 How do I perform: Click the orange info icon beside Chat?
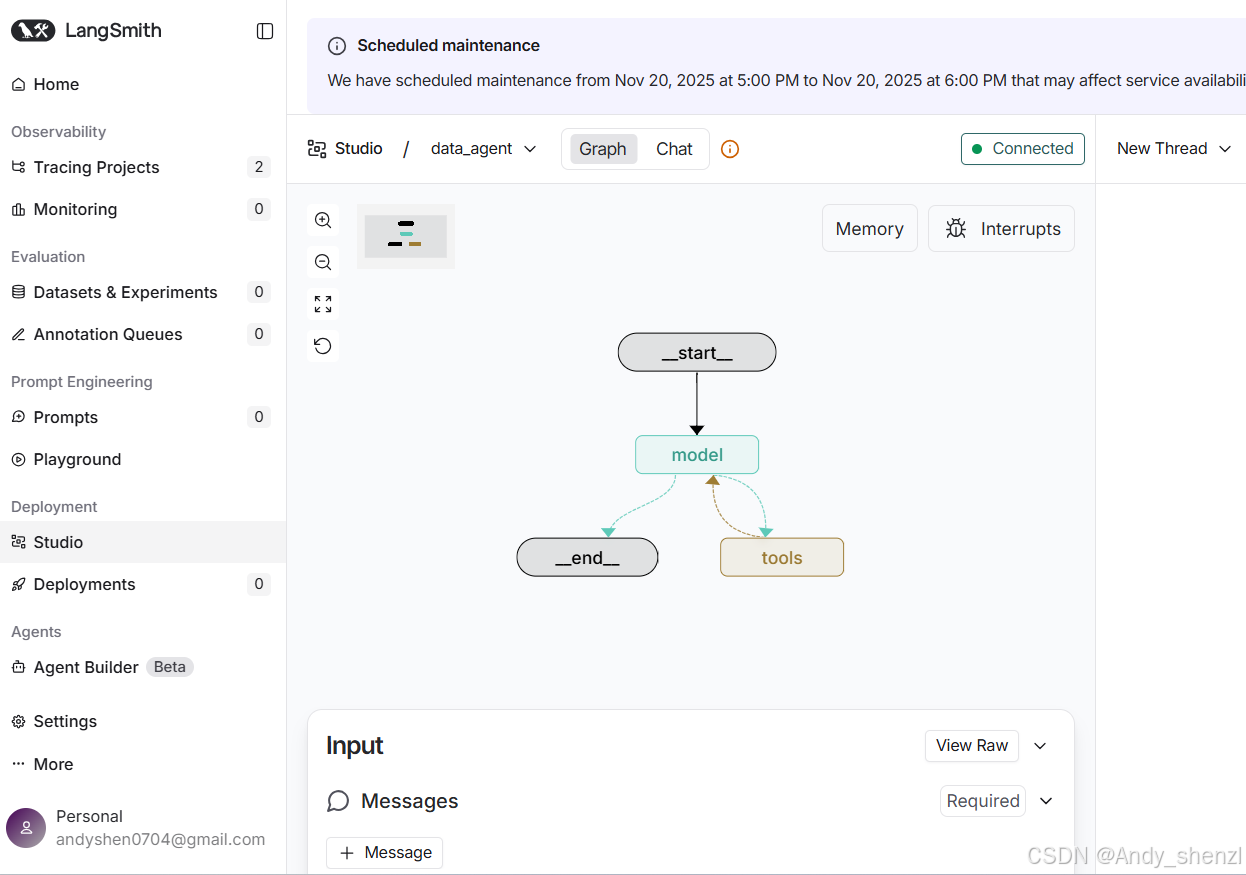(x=730, y=149)
